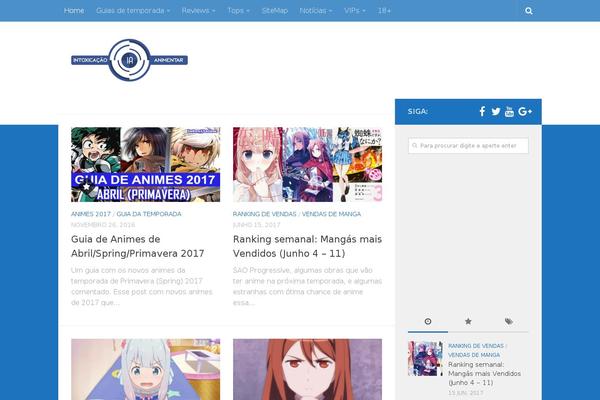
Task: Open the red-haired girl post thumbnail
Action: tap(307, 369)
